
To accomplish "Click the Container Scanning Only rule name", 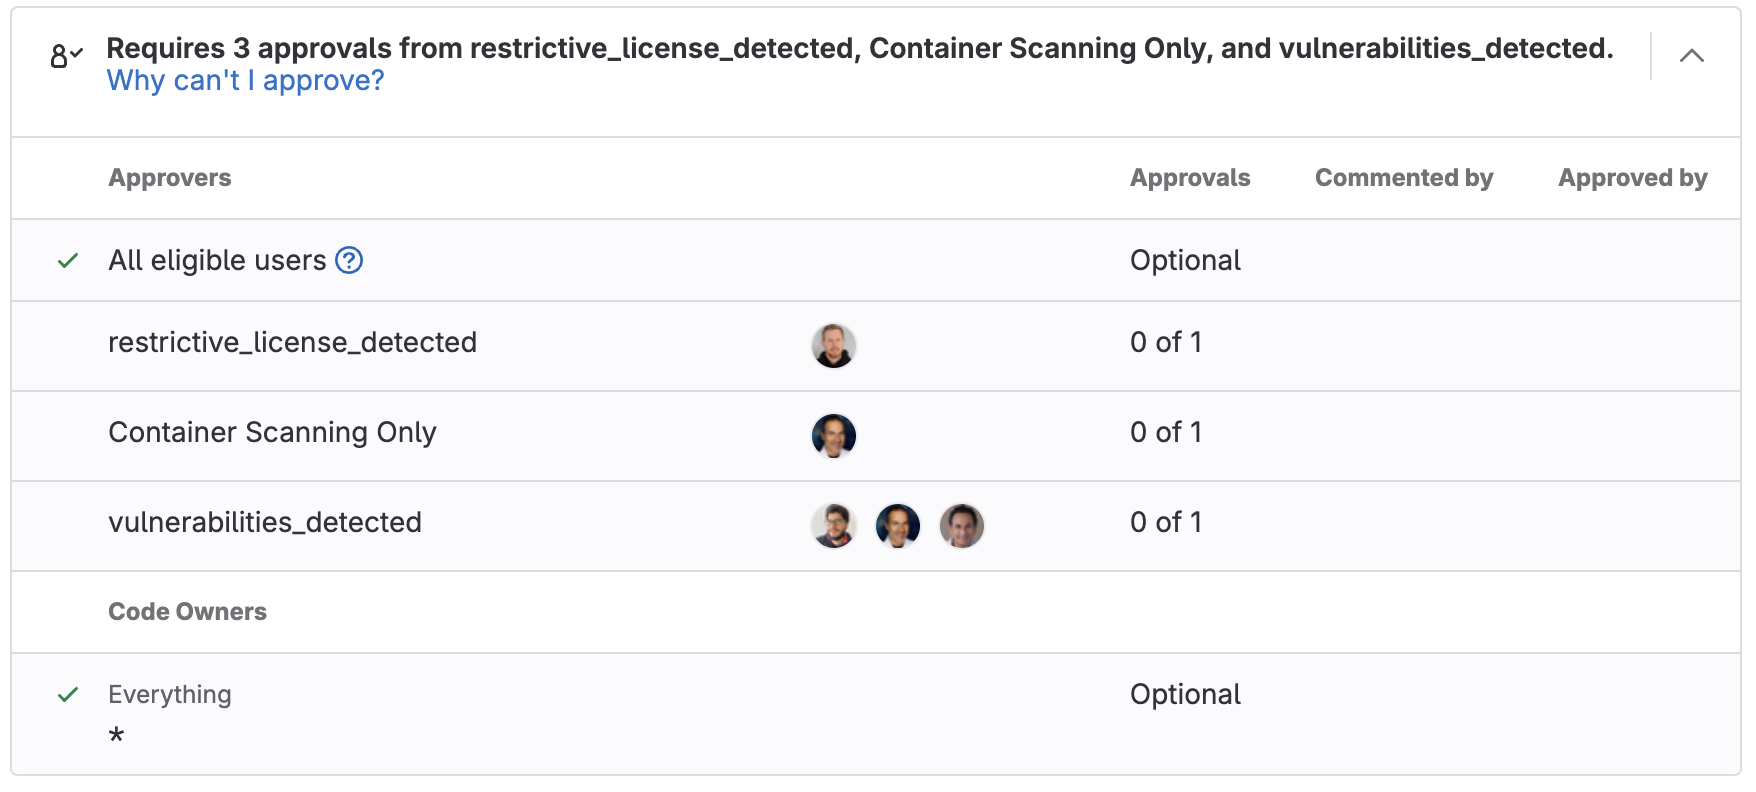I will coord(272,433).
